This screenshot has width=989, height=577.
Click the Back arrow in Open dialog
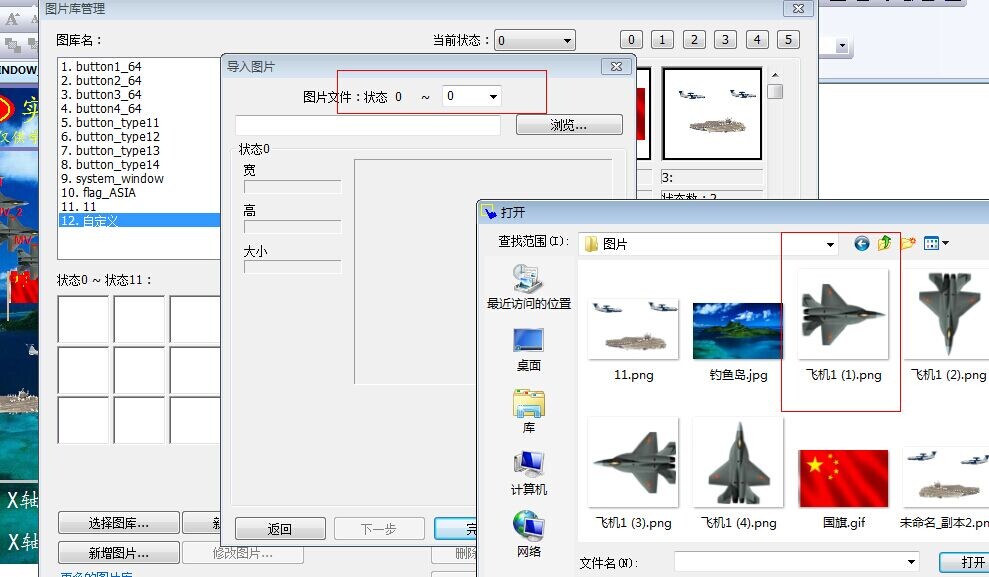(861, 243)
